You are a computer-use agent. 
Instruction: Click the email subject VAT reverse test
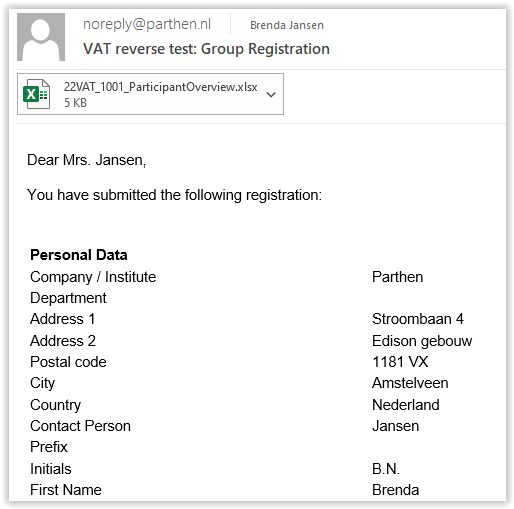pos(206,49)
